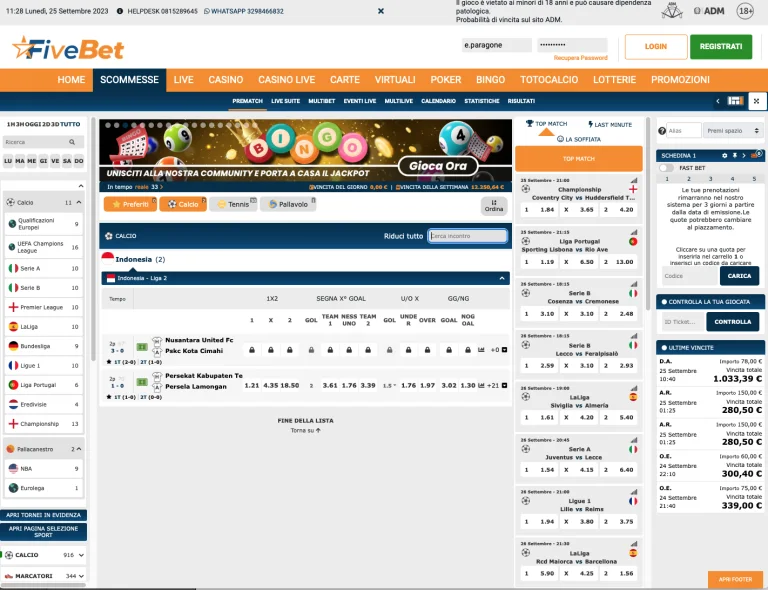Open statistics icon for Sporting Lisbona match
Screen dimensions: 768x590
pyautogui.click(x=634, y=232)
